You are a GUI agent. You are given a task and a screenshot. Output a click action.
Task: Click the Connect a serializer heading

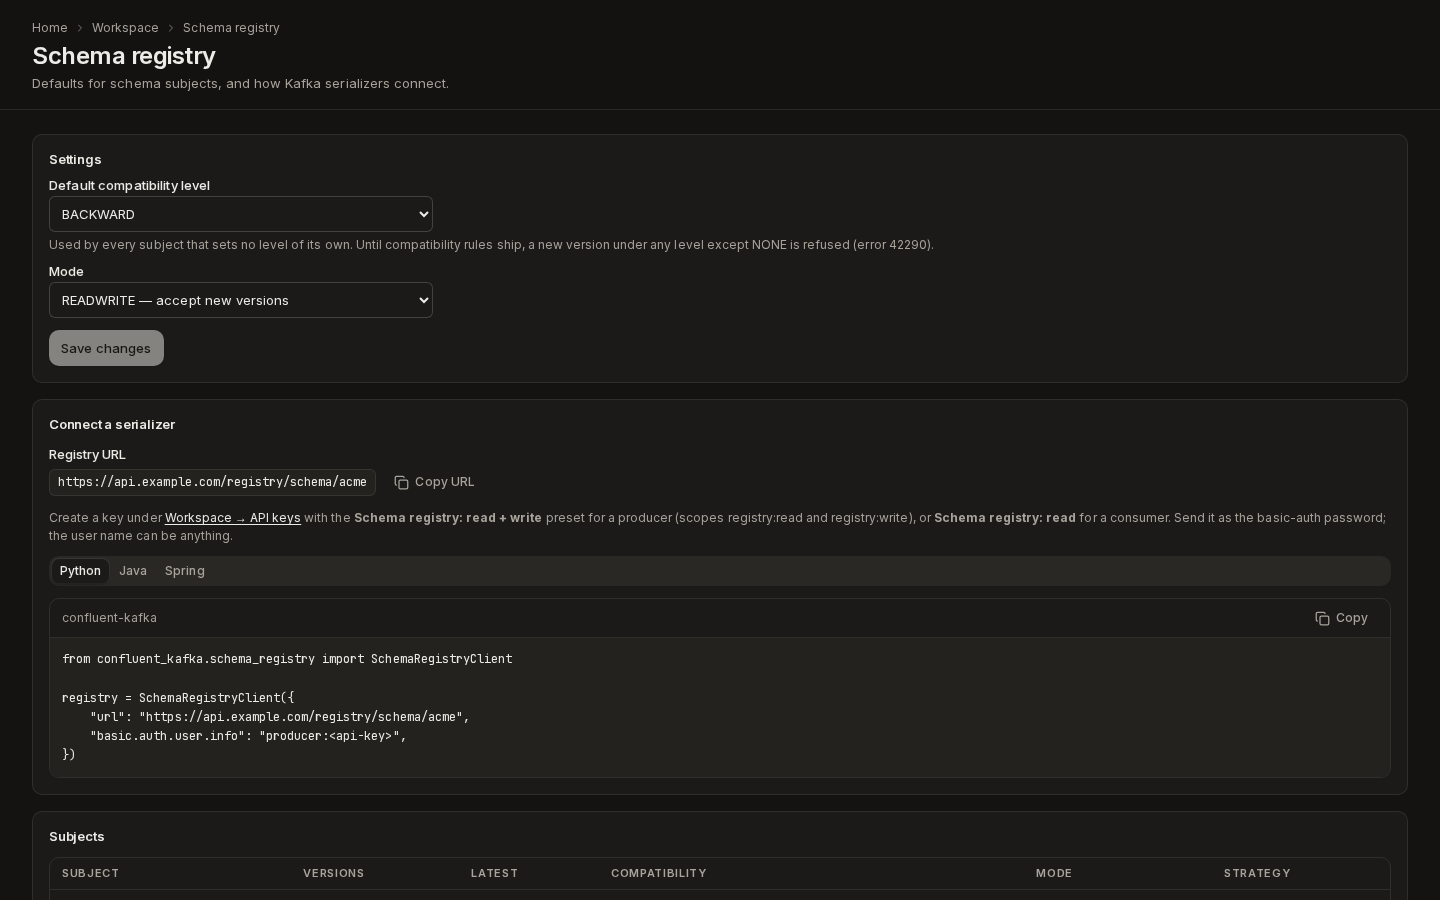pyautogui.click(x=112, y=424)
